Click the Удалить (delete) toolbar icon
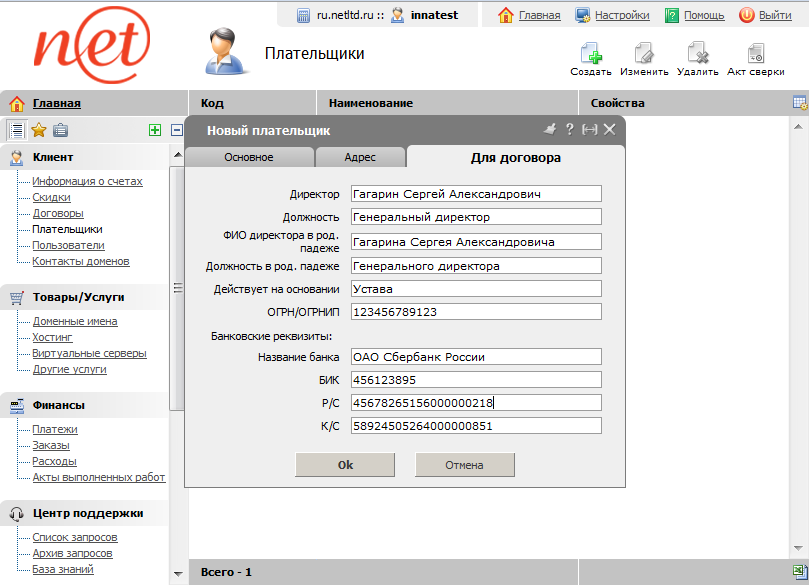 pyautogui.click(x=697, y=54)
